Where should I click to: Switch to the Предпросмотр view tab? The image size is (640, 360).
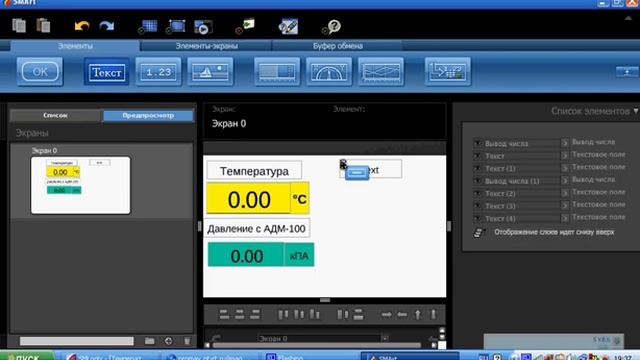tap(148, 116)
